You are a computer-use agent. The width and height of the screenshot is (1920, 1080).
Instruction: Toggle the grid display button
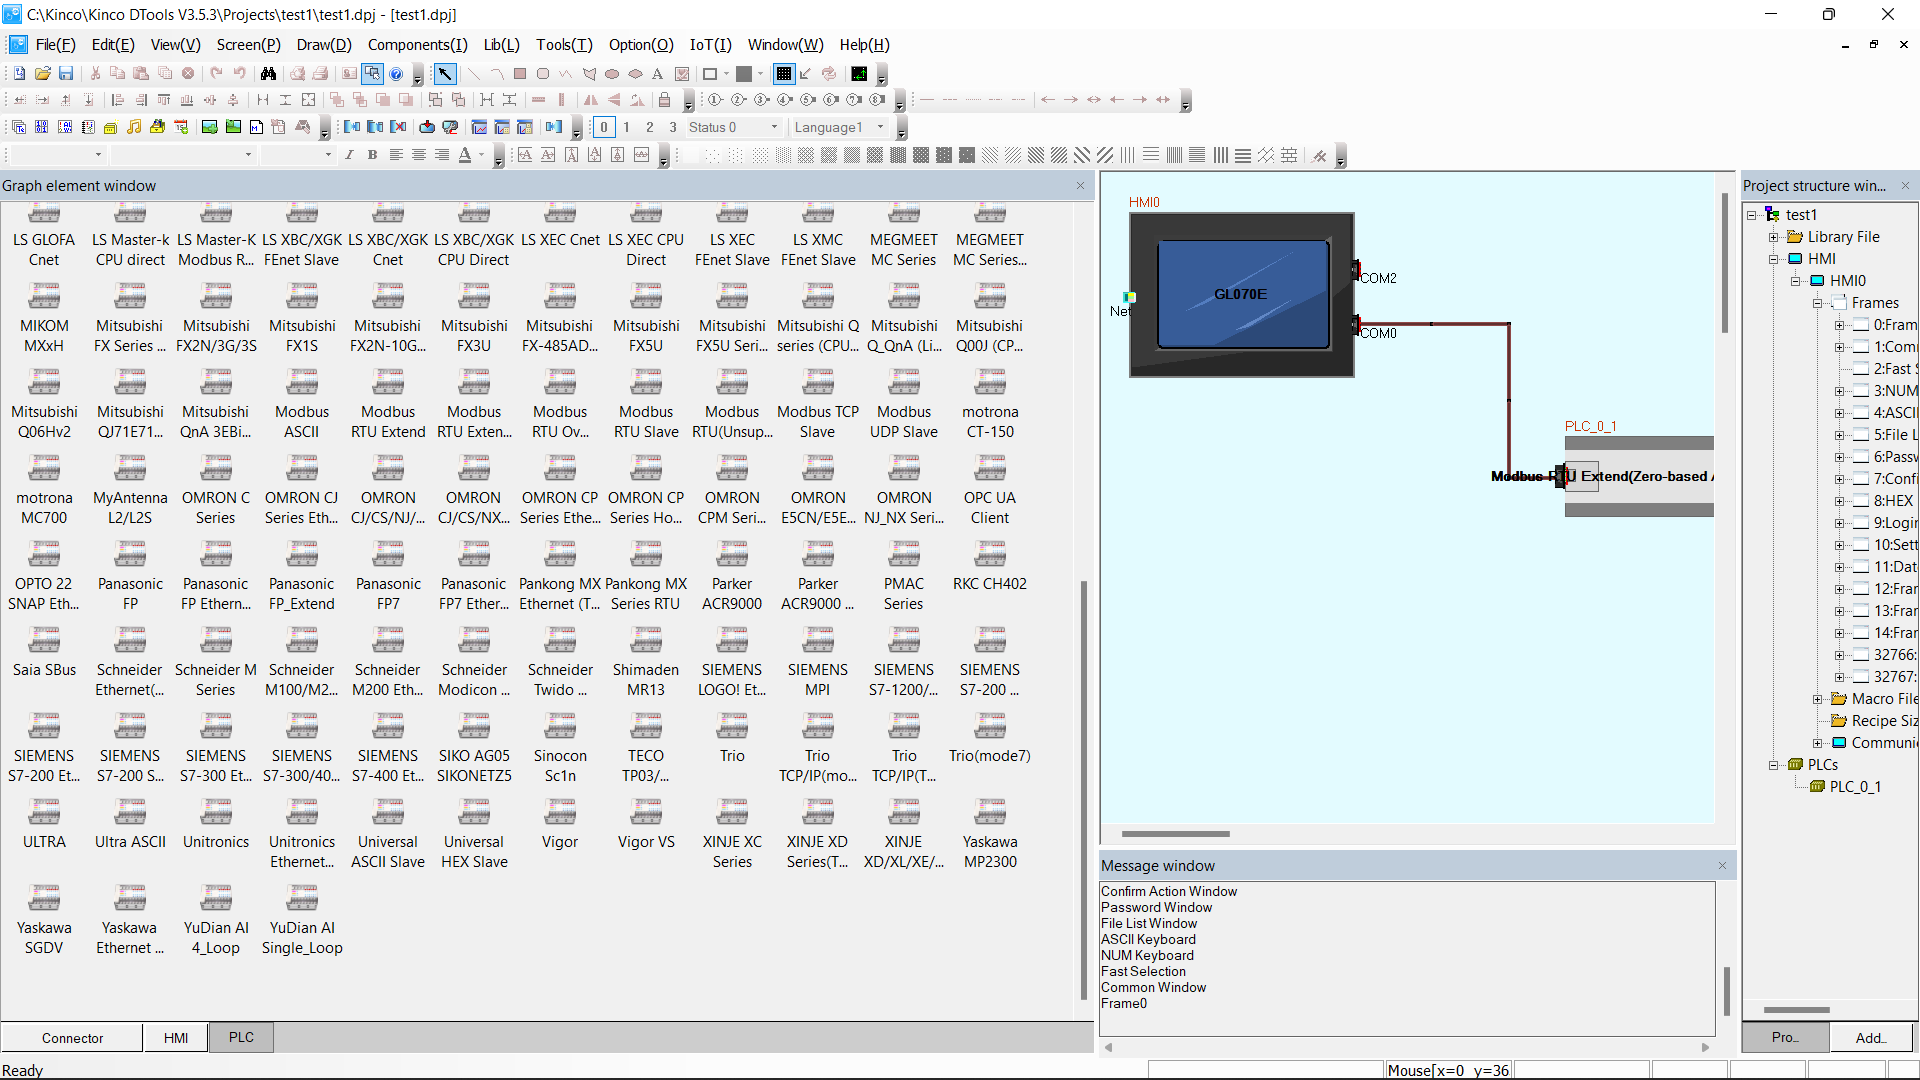click(784, 74)
